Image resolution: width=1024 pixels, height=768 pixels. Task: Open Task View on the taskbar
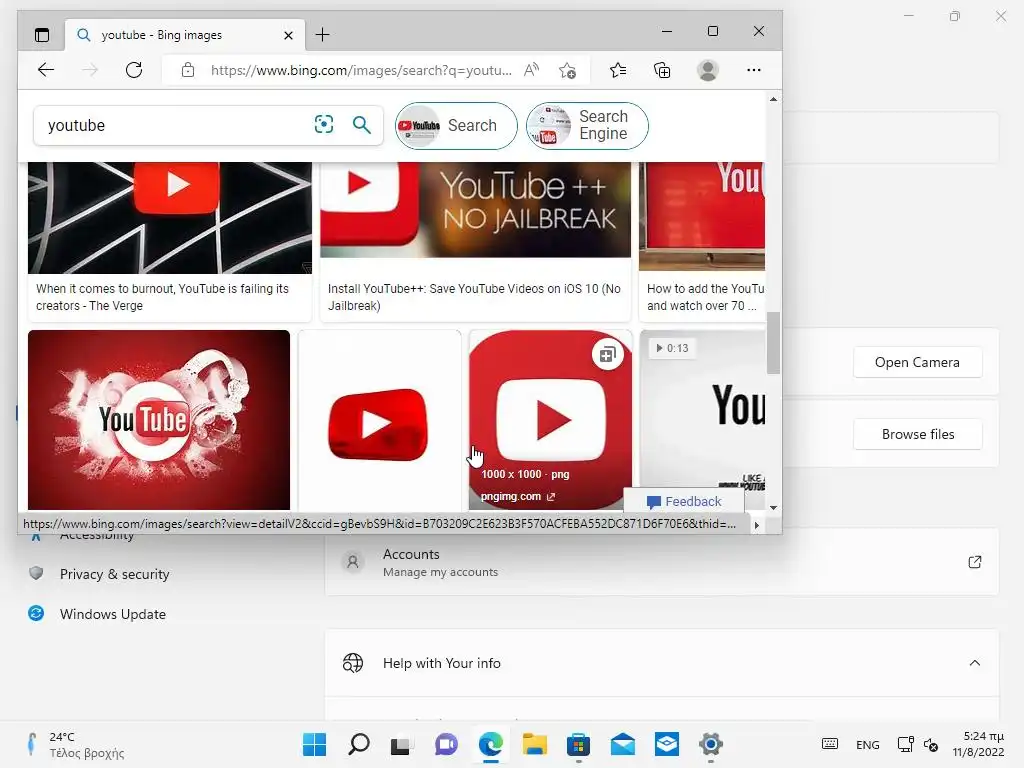(x=401, y=744)
